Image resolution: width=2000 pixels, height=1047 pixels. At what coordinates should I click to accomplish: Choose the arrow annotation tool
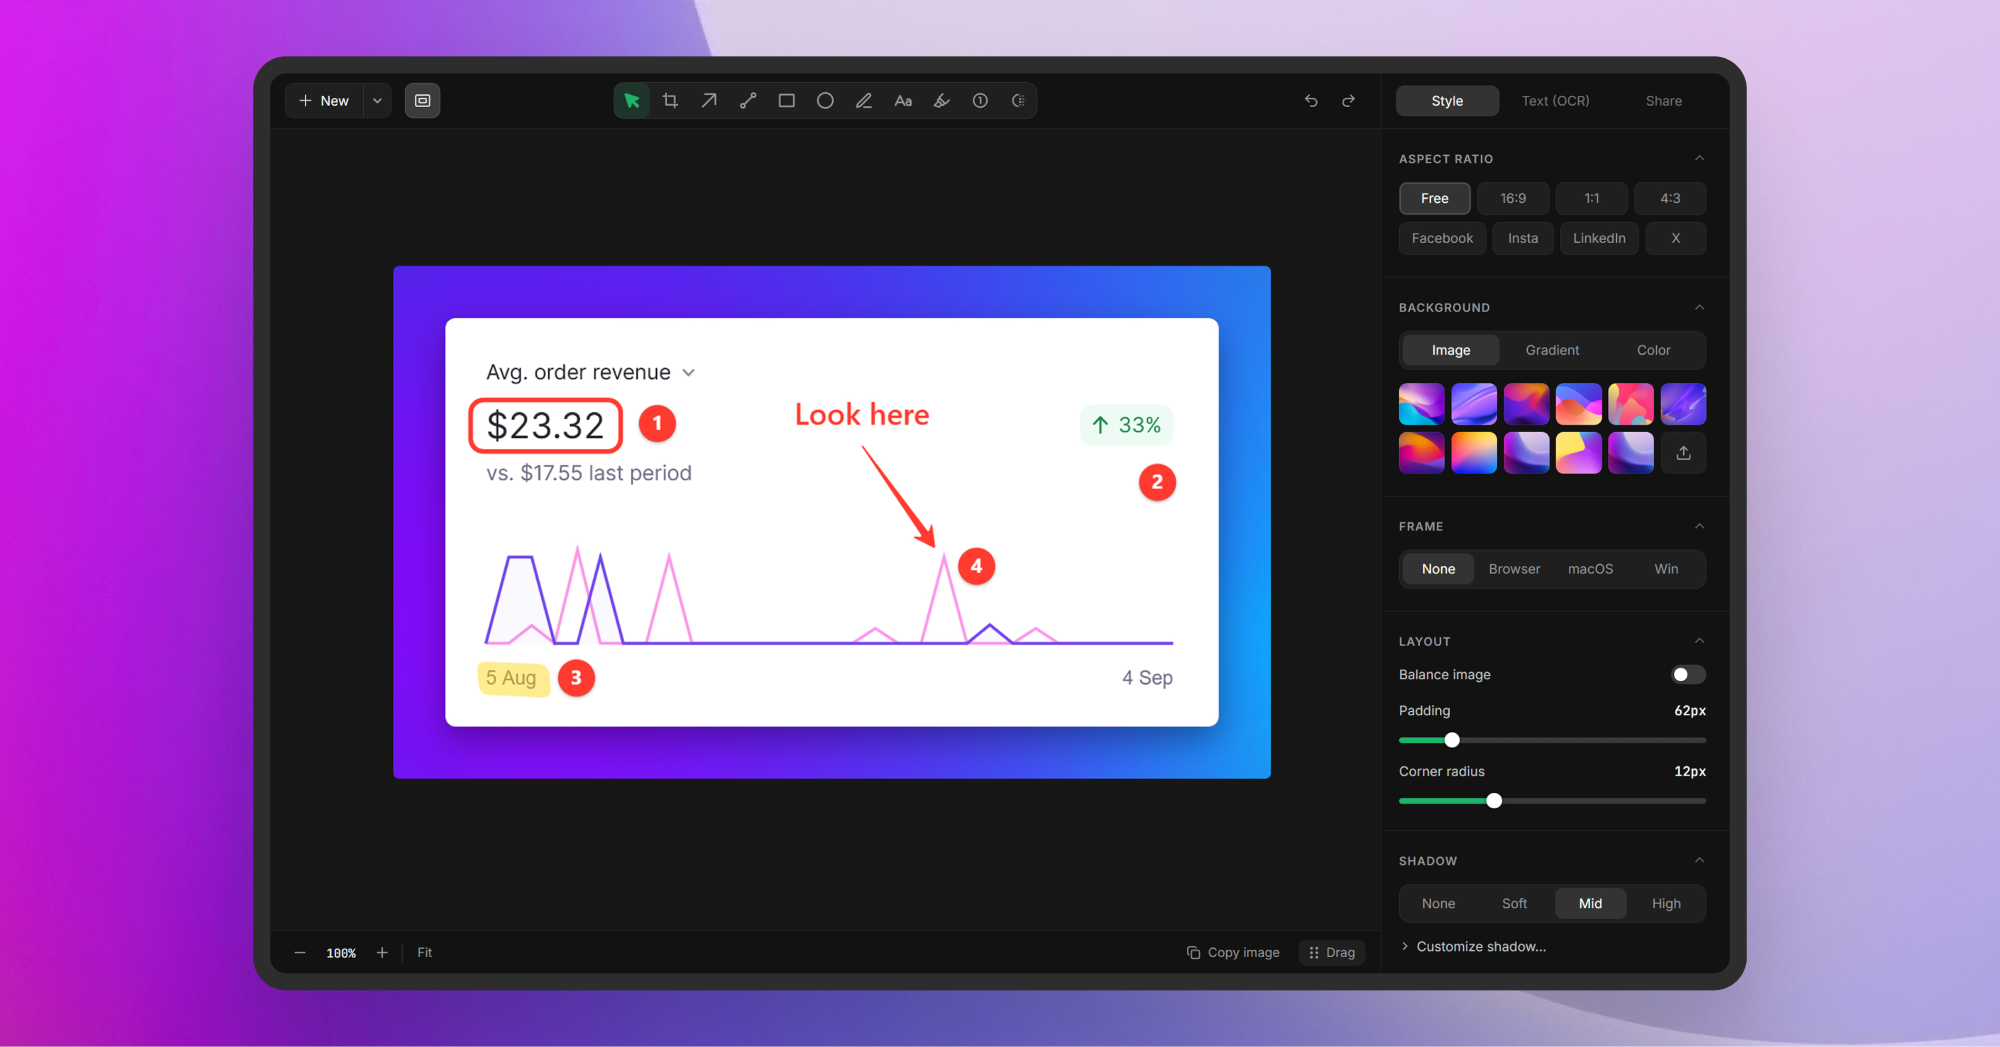pyautogui.click(x=709, y=101)
